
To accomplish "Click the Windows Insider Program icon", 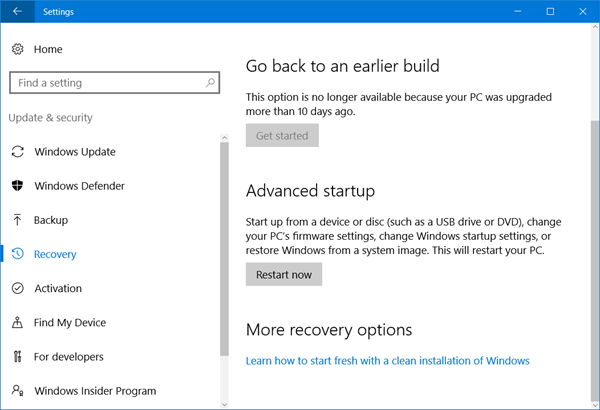I will click(x=17, y=391).
